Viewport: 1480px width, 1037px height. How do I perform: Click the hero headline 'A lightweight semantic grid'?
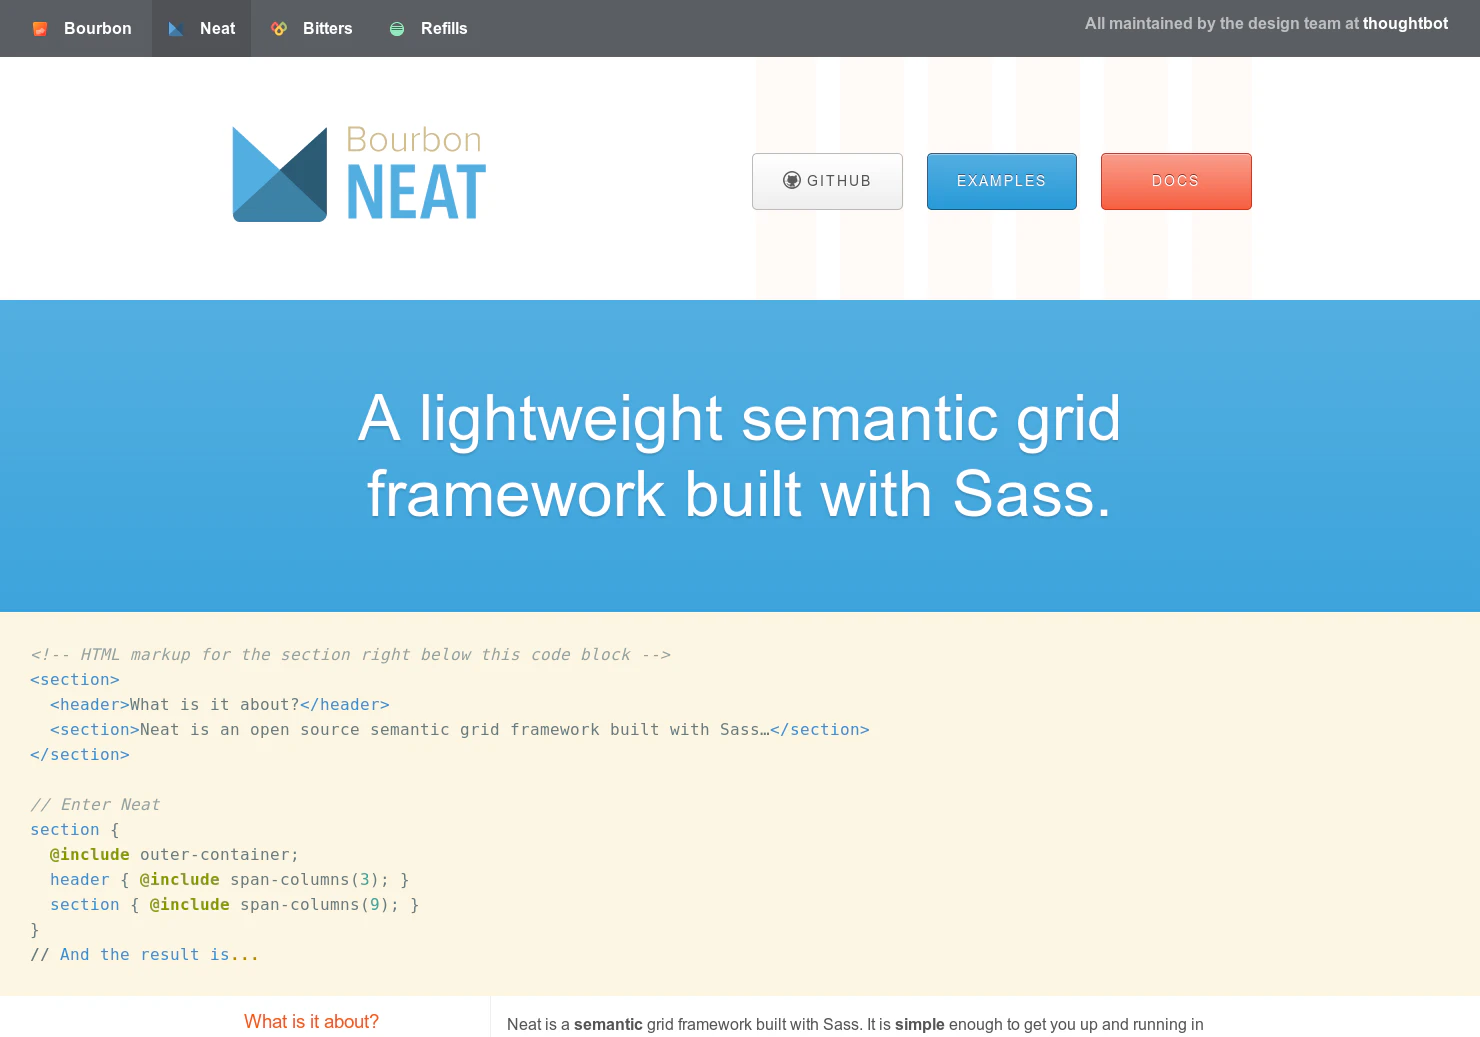tap(739, 417)
